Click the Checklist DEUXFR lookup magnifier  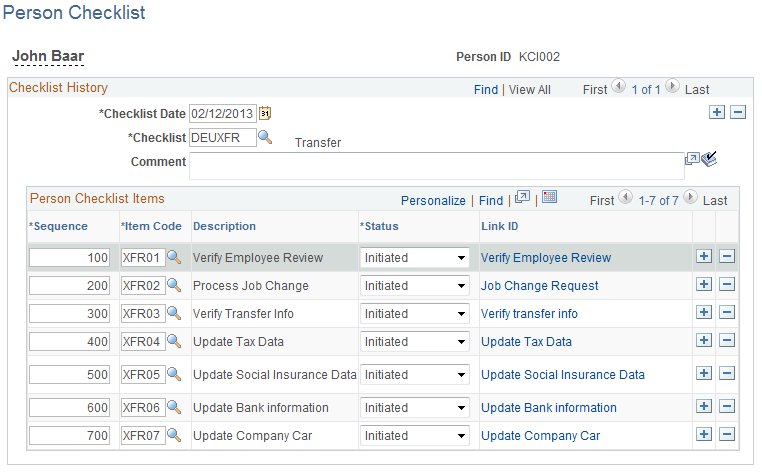(265, 137)
